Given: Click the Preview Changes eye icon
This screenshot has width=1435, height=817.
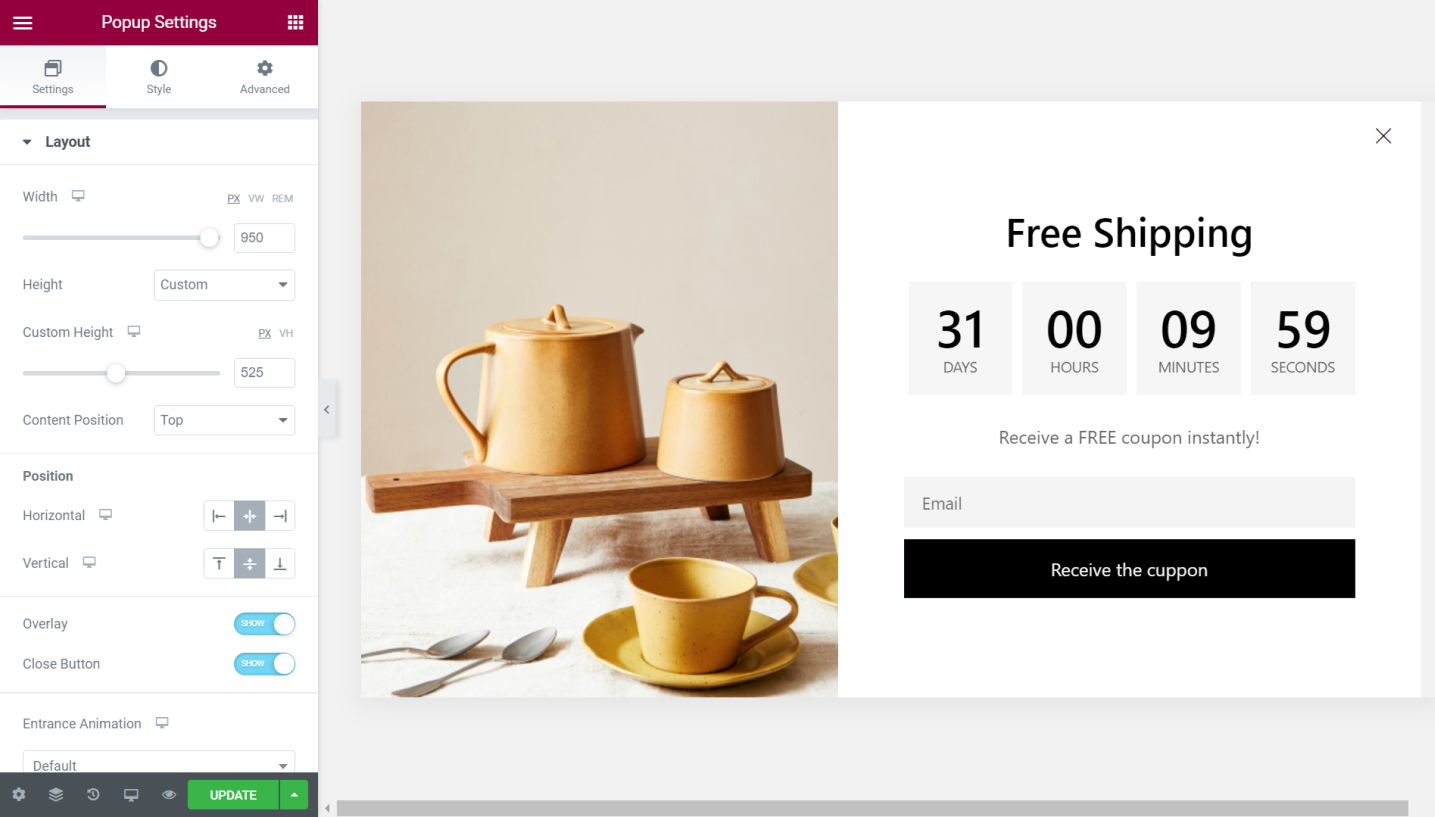Looking at the screenshot, I should click(x=169, y=795).
